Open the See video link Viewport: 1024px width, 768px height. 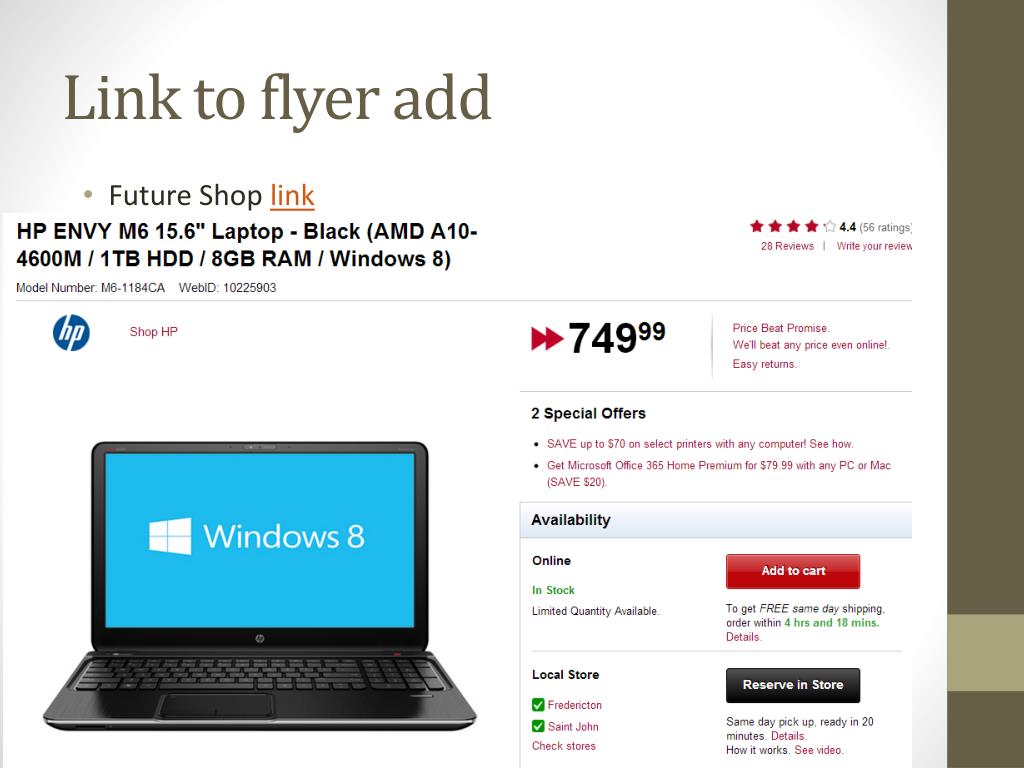coord(818,750)
